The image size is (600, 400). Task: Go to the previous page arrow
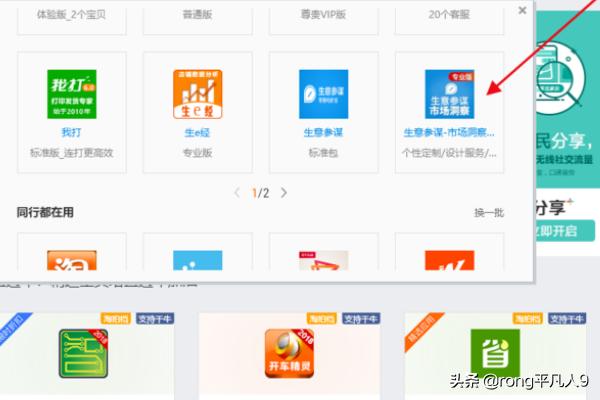pos(237,193)
